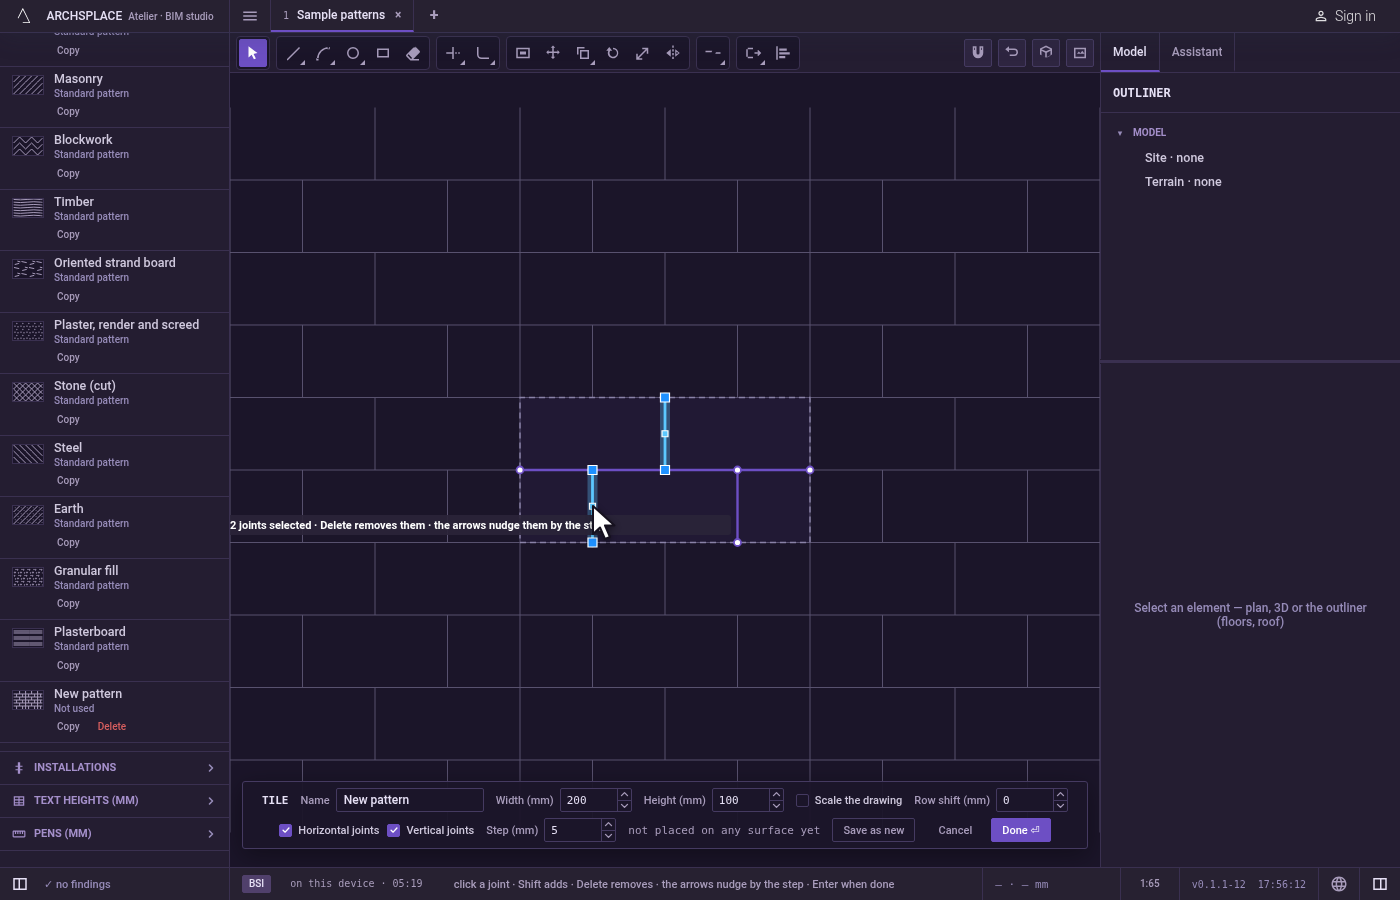The image size is (1400, 900).
Task: Add a new tab with plus
Action: pos(434,15)
